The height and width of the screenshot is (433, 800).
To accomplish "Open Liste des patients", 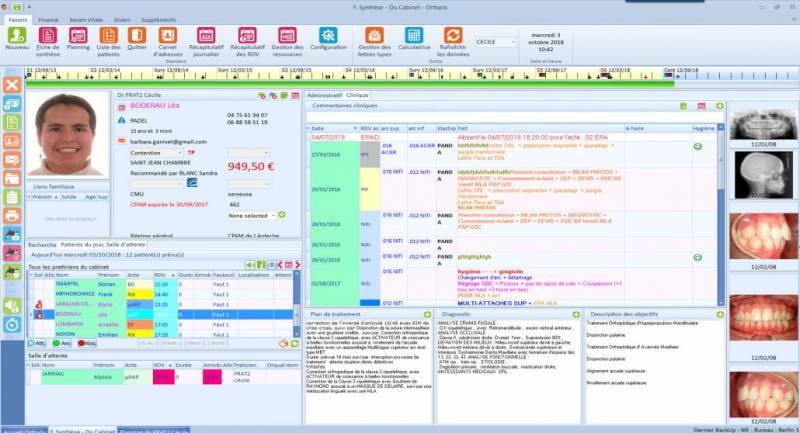I will click(108, 41).
